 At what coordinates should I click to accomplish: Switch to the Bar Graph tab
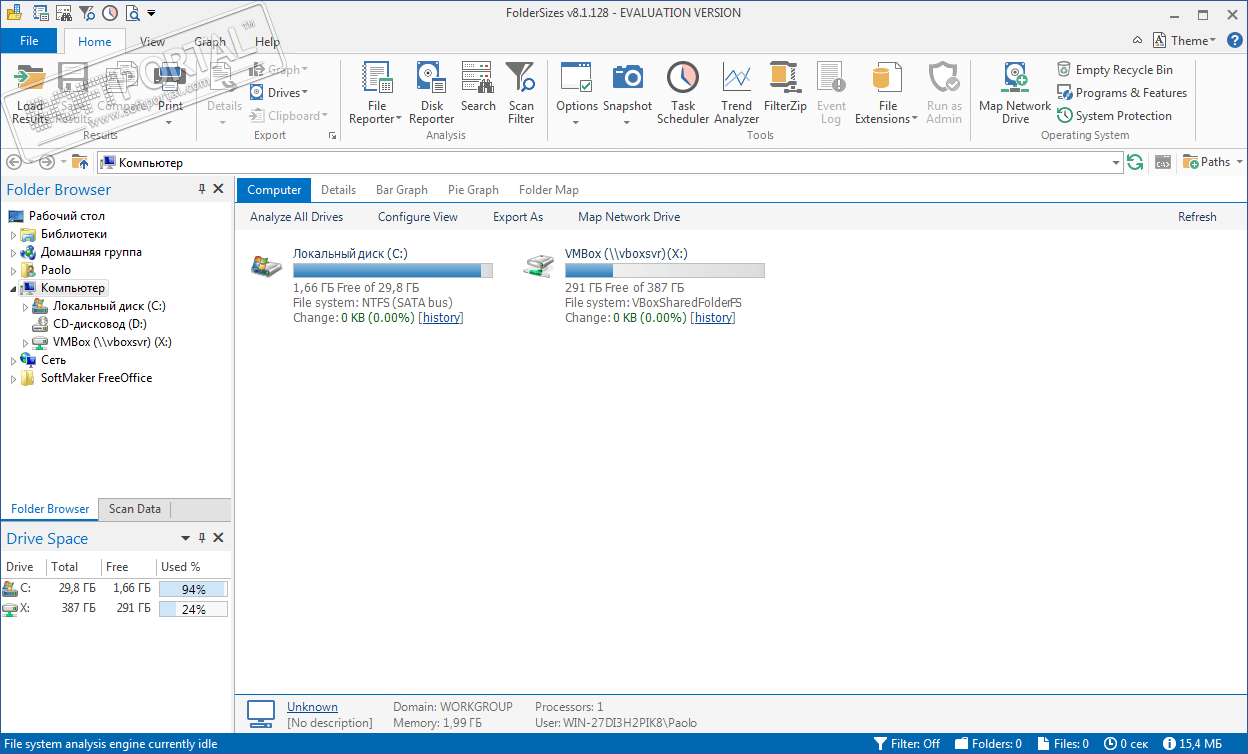402,190
